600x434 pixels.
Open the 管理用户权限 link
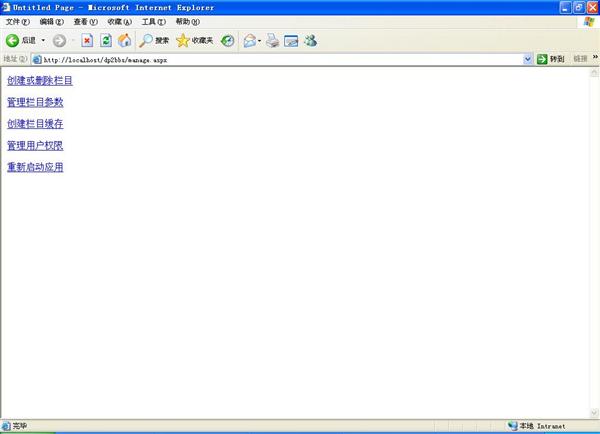[x=35, y=145]
